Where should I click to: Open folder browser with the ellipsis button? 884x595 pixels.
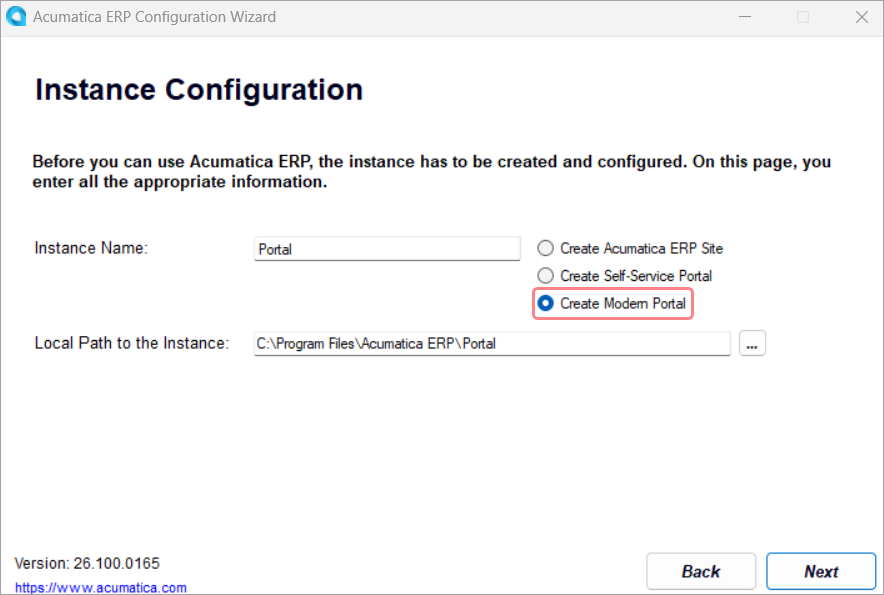[x=752, y=343]
